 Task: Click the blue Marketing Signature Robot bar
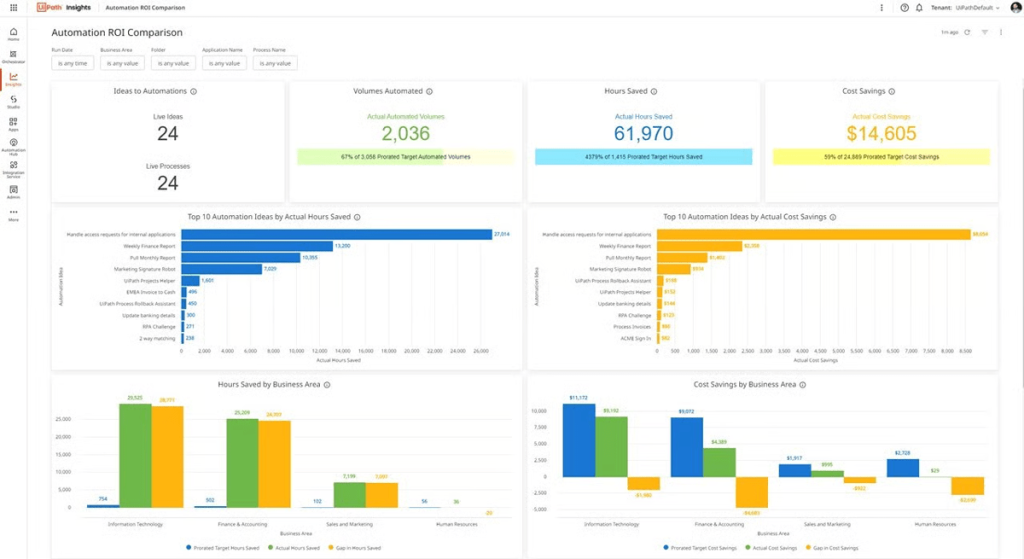(x=221, y=269)
